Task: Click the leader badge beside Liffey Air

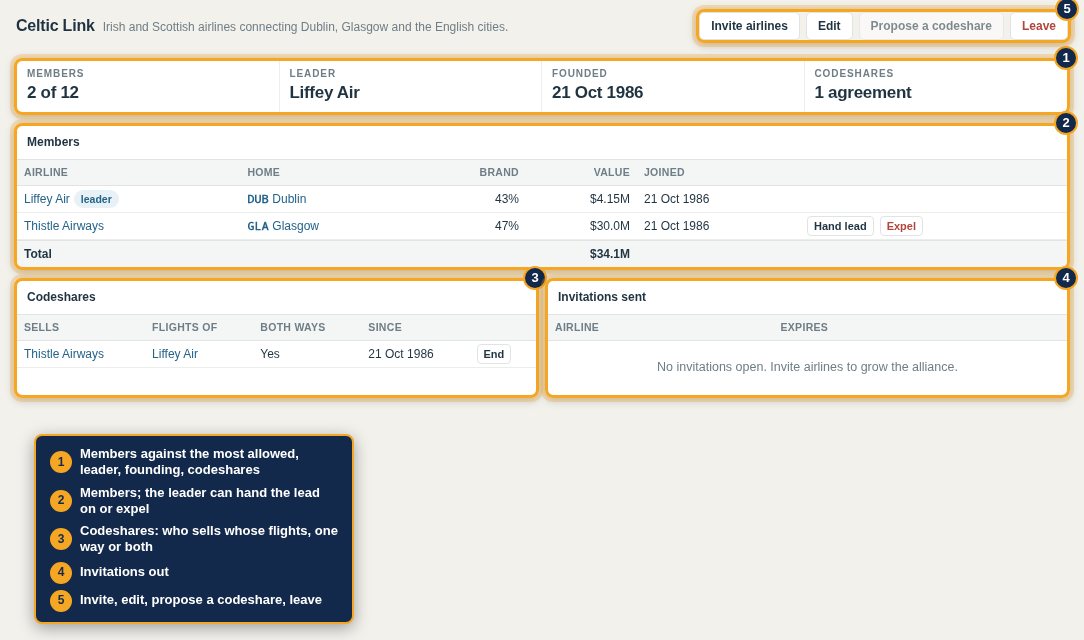Action: point(96,199)
